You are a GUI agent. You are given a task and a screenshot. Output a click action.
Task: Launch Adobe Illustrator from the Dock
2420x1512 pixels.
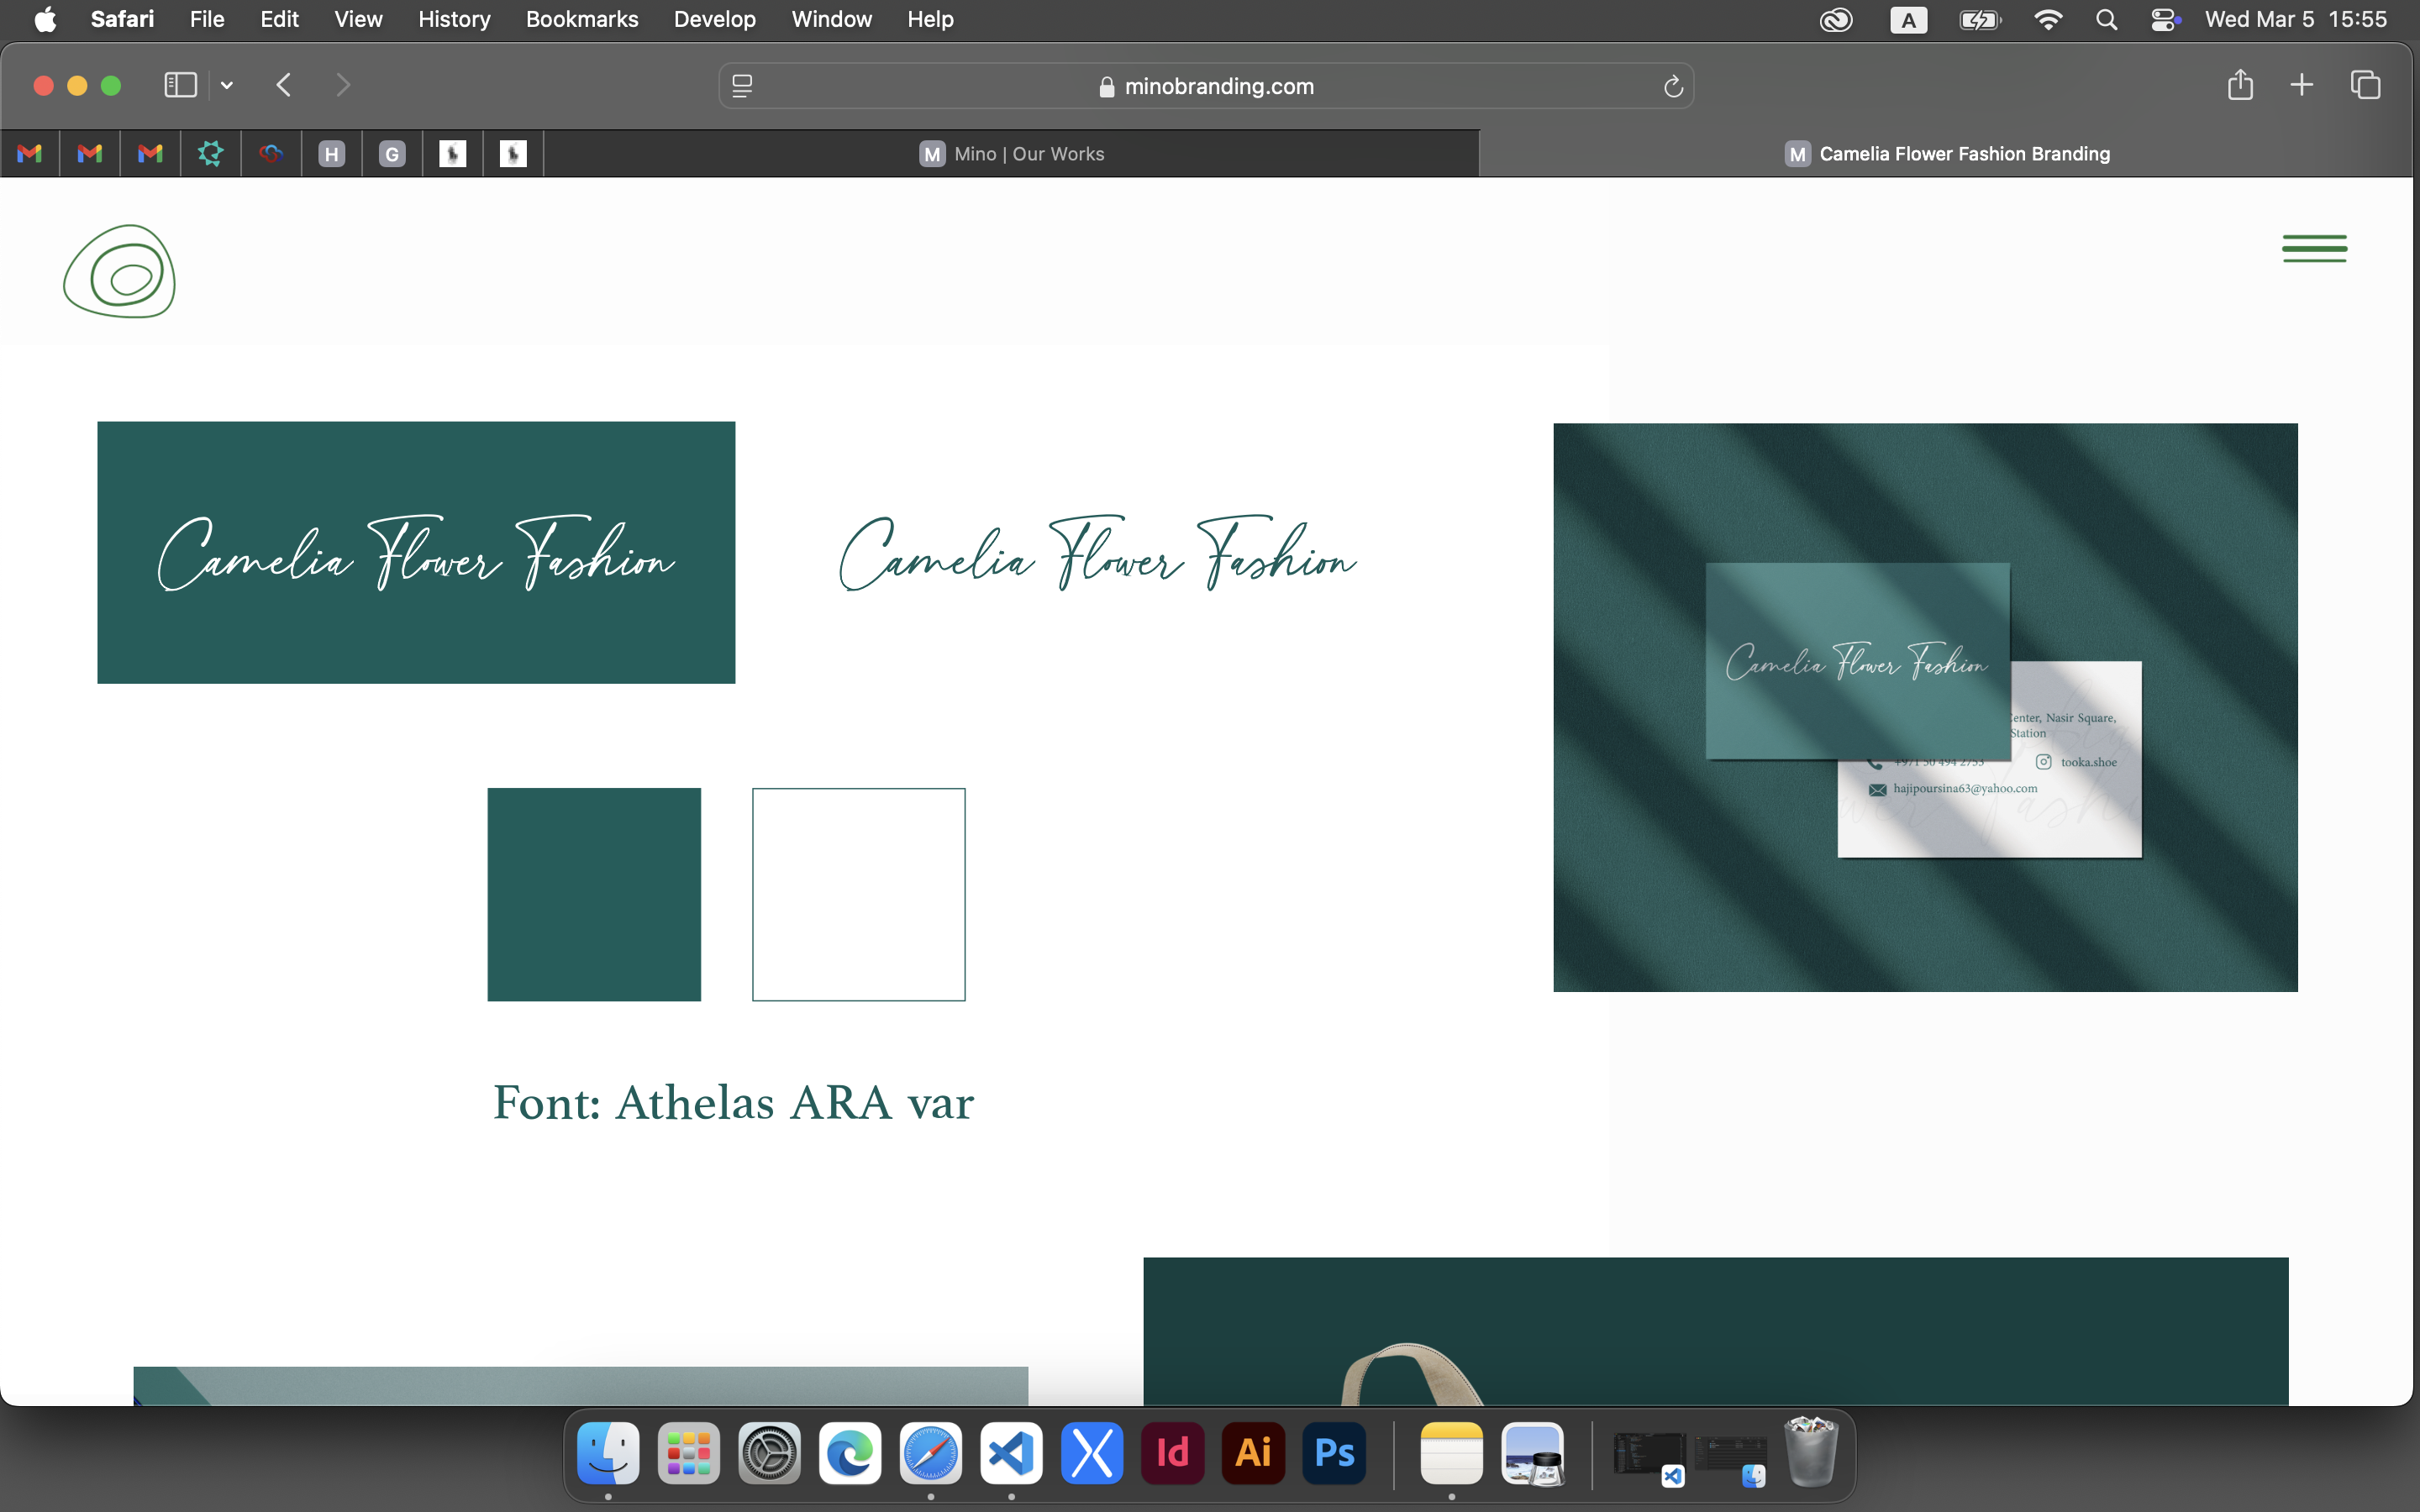tap(1253, 1452)
